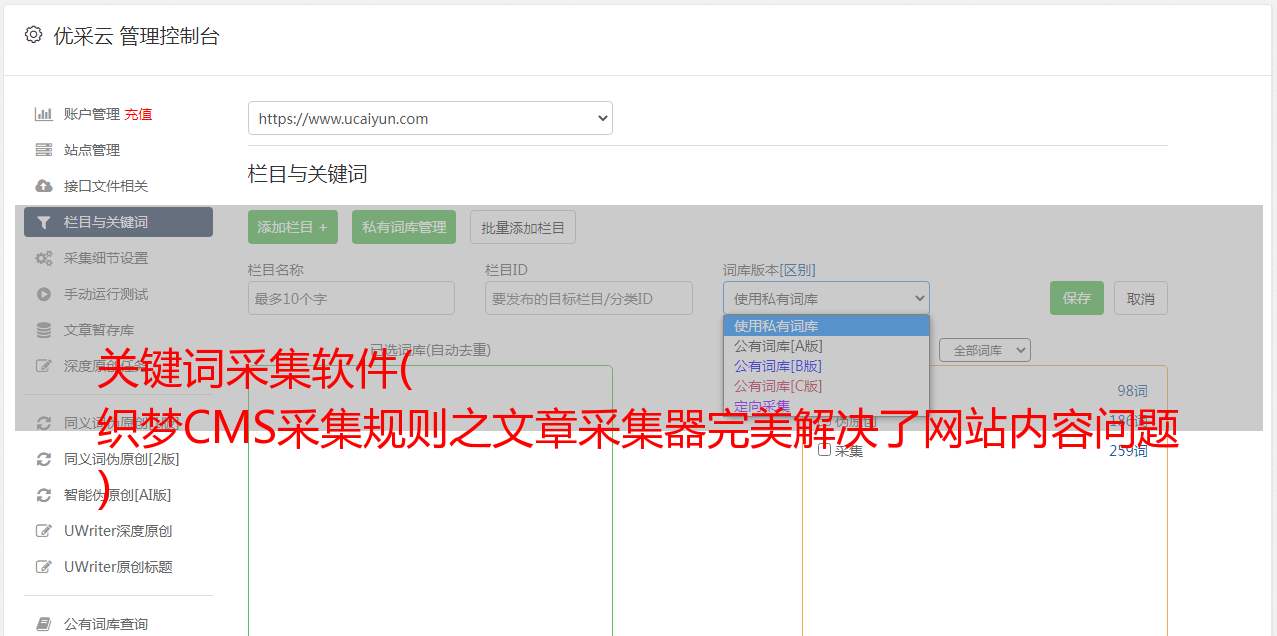Click the 词库版本[区别] label

point(769,270)
